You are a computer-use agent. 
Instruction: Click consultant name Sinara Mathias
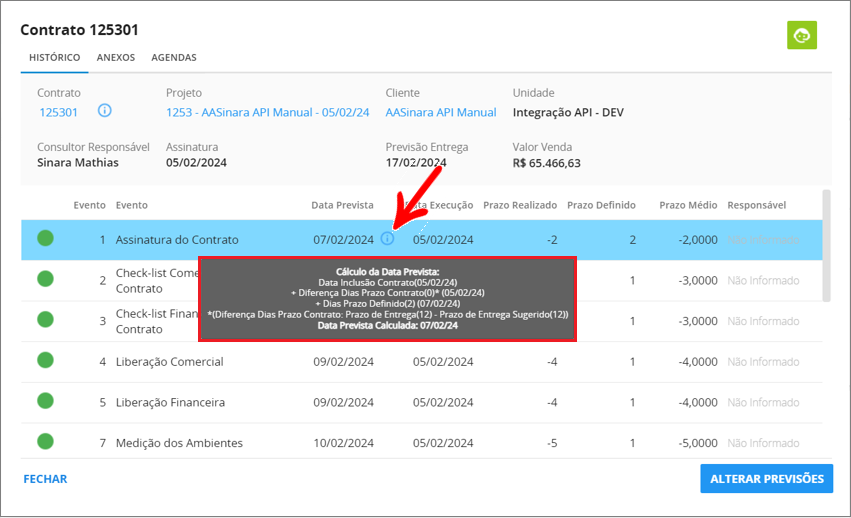[78, 163]
